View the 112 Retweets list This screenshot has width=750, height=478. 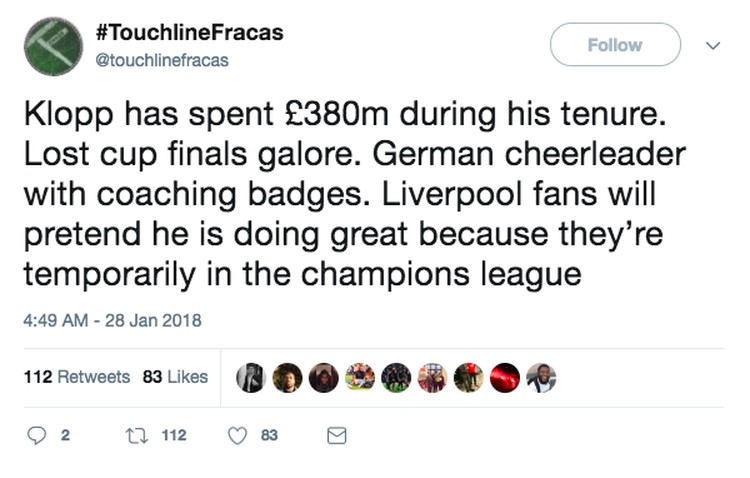coord(76,377)
